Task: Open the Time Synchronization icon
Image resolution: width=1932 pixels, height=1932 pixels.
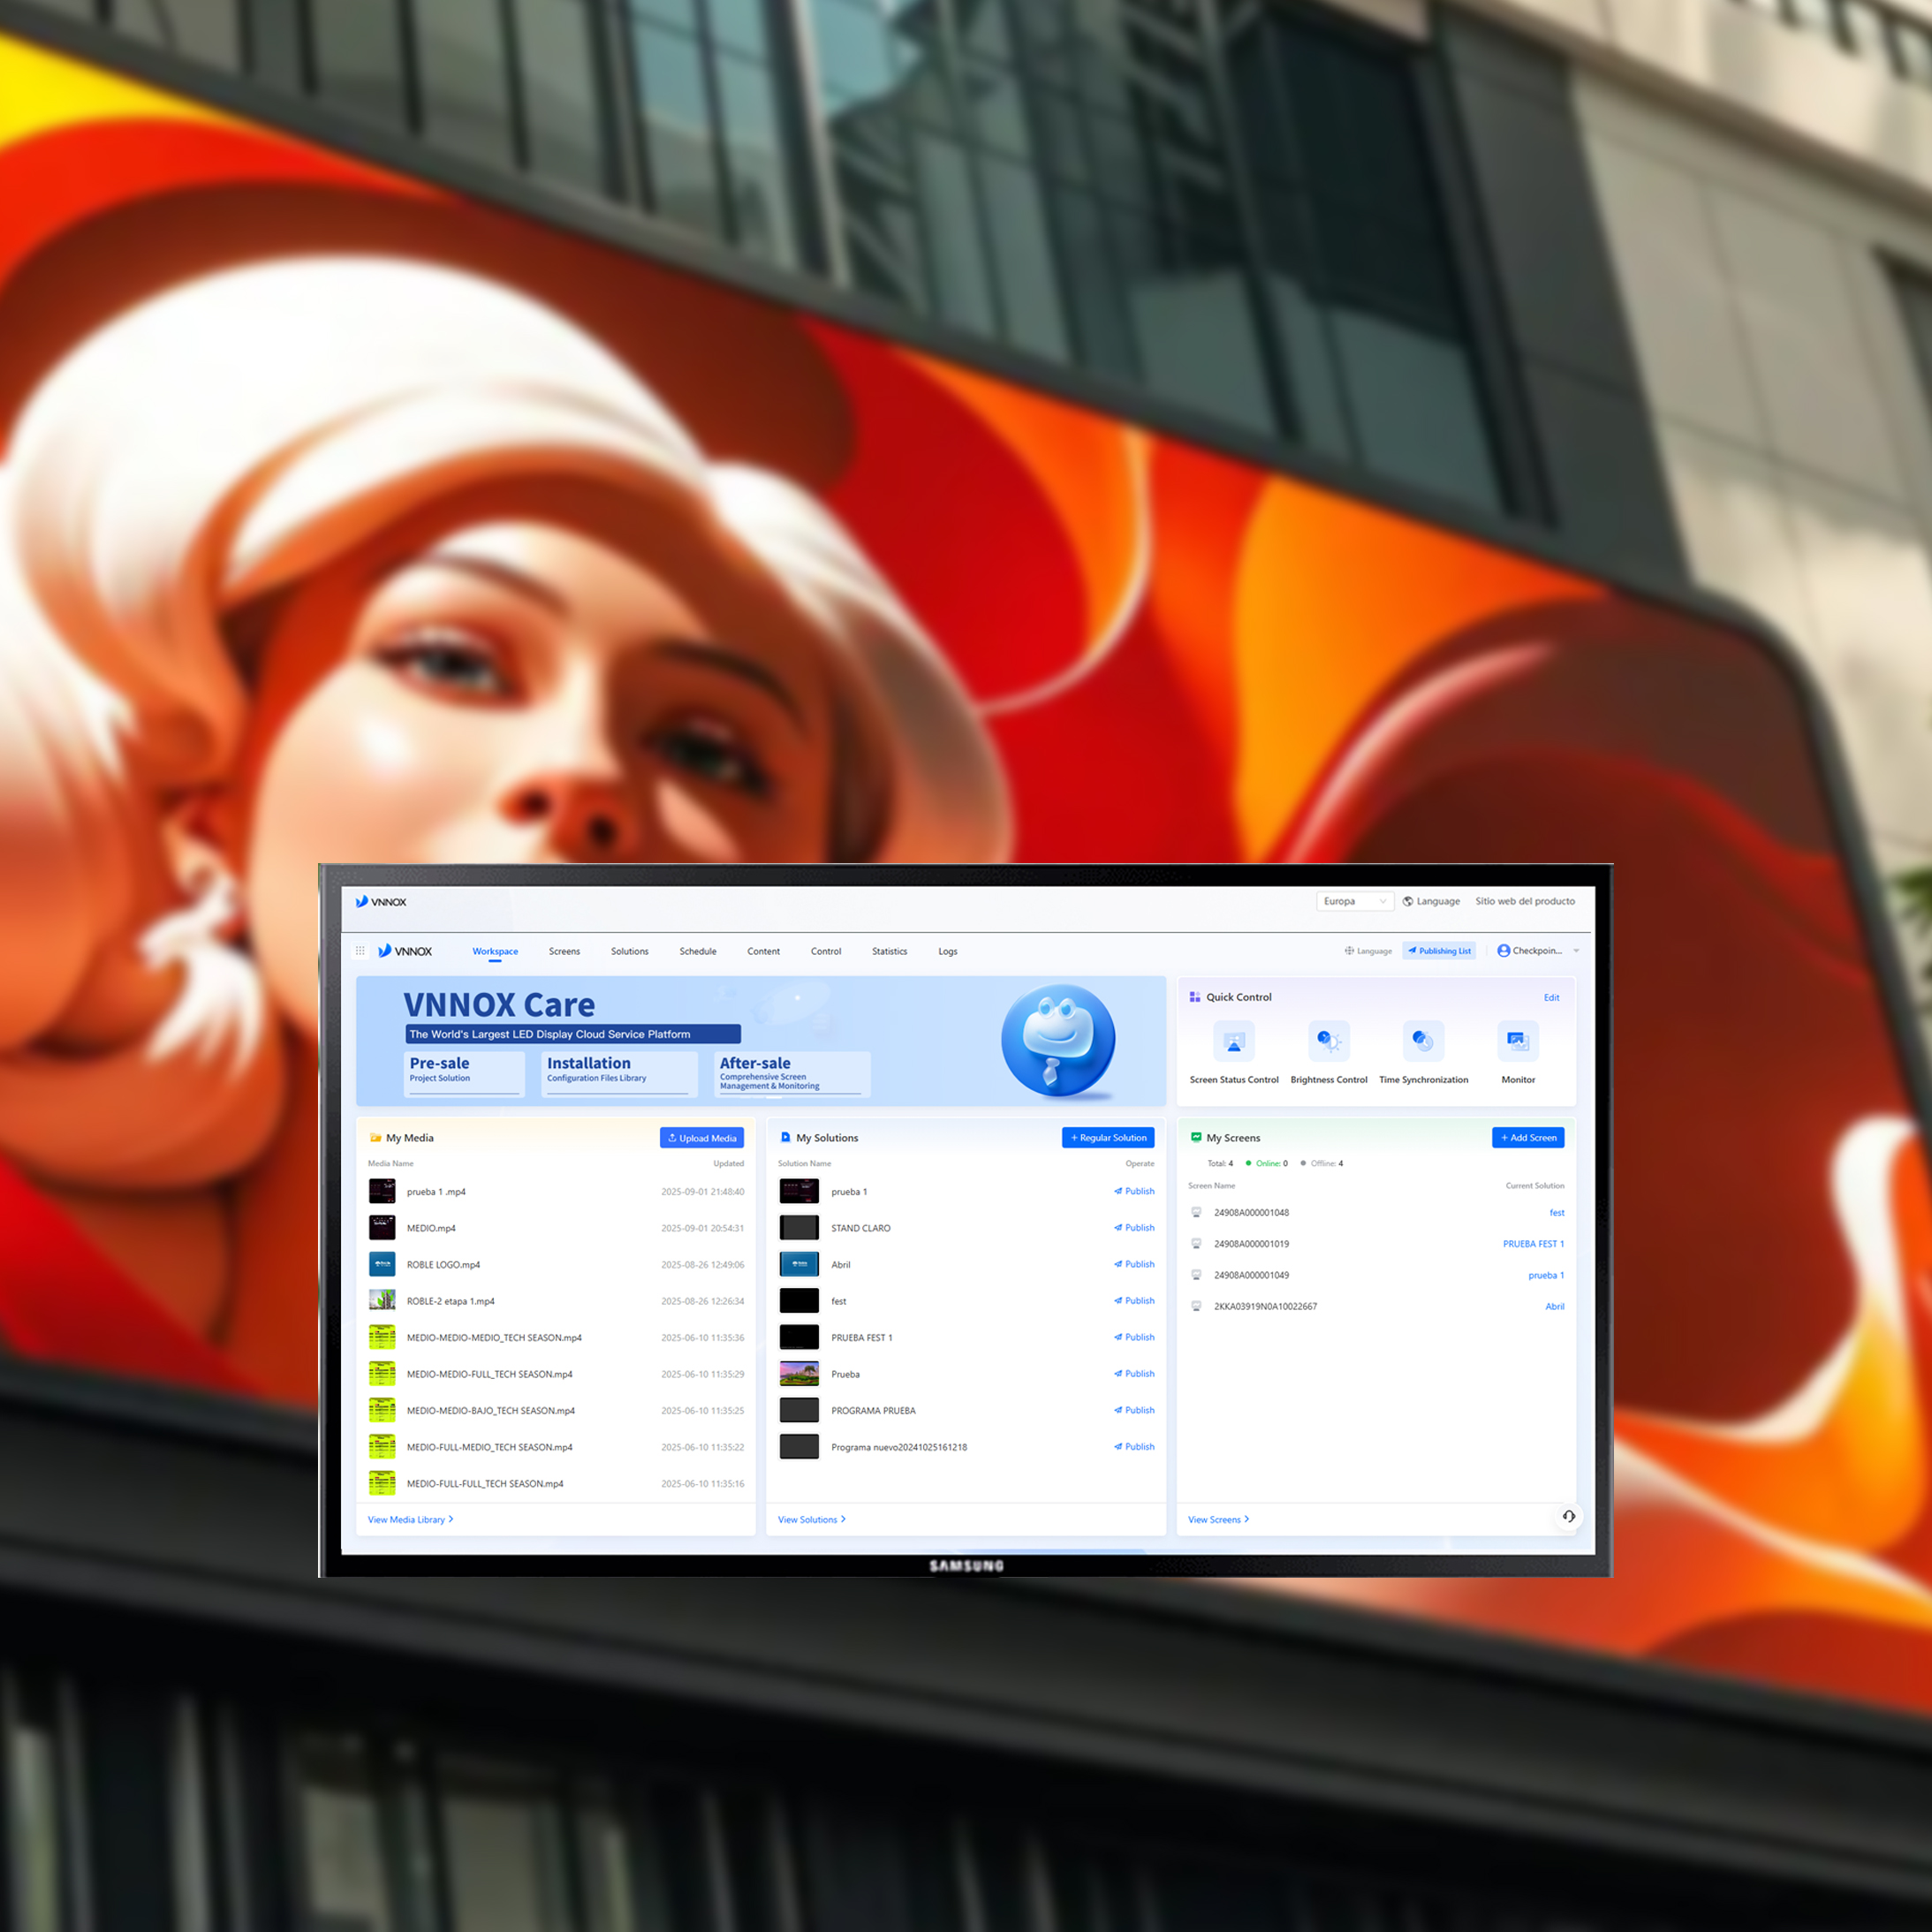Action: pos(1423,1042)
